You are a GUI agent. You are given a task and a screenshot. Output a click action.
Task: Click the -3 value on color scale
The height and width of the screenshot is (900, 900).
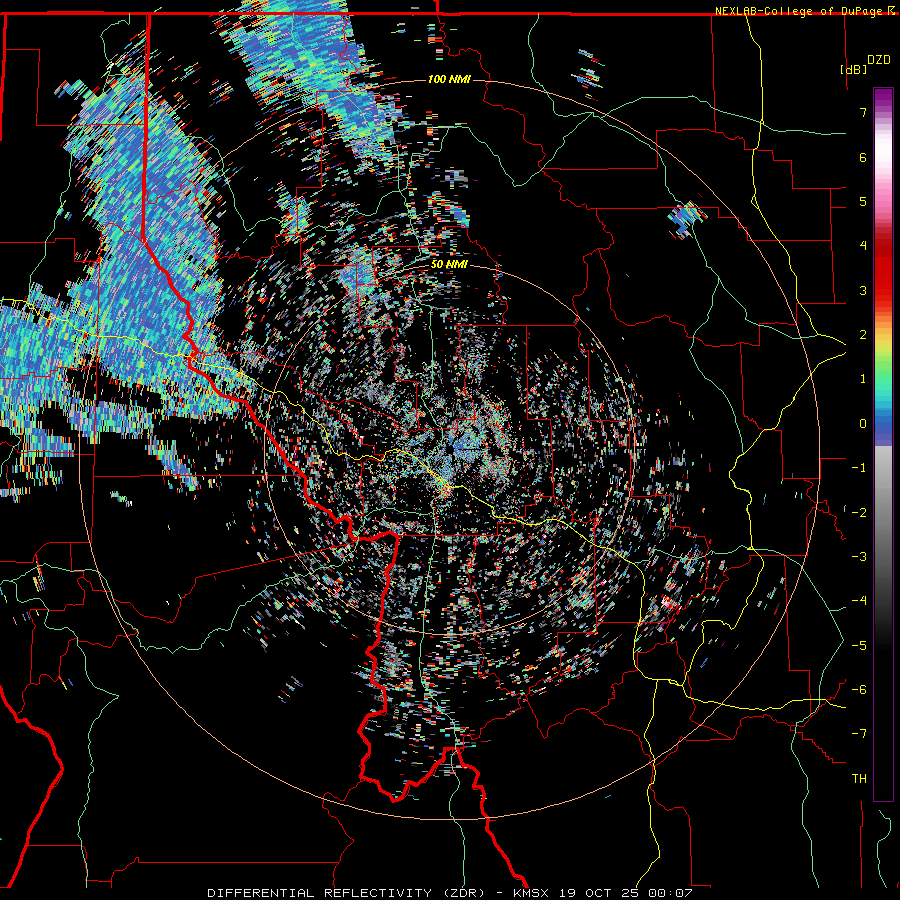[x=859, y=557]
